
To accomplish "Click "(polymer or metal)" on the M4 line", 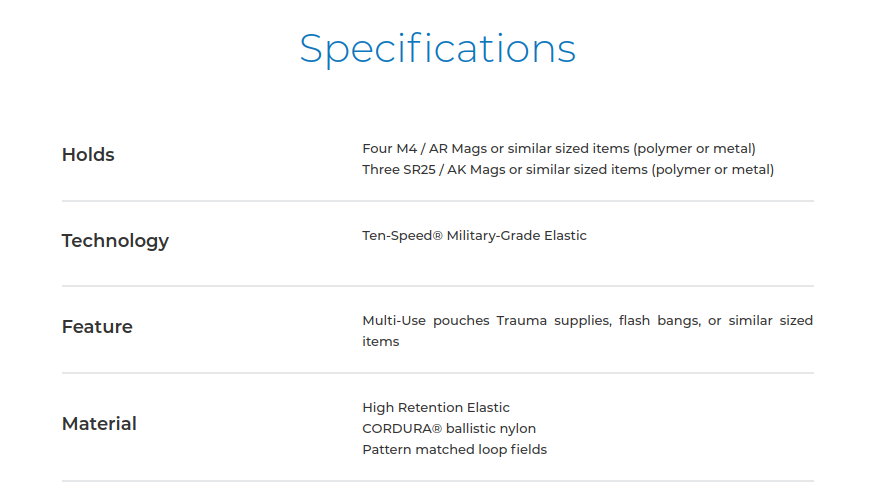I will pos(694,149).
